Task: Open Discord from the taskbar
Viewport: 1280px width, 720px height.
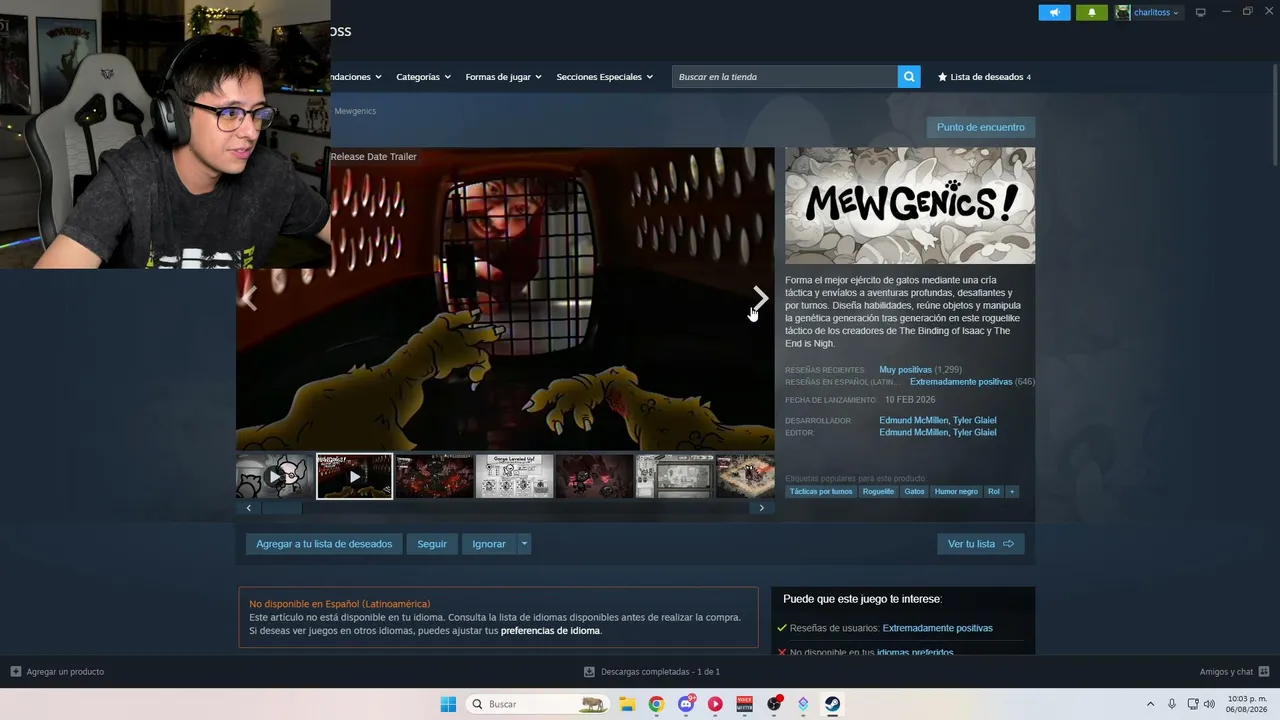Action: tap(686, 704)
